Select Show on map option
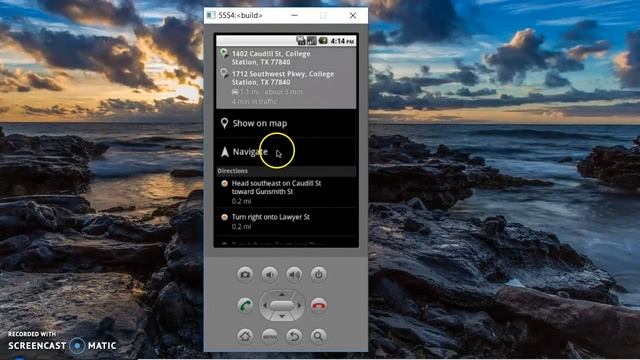640x360 pixels. 286,123
